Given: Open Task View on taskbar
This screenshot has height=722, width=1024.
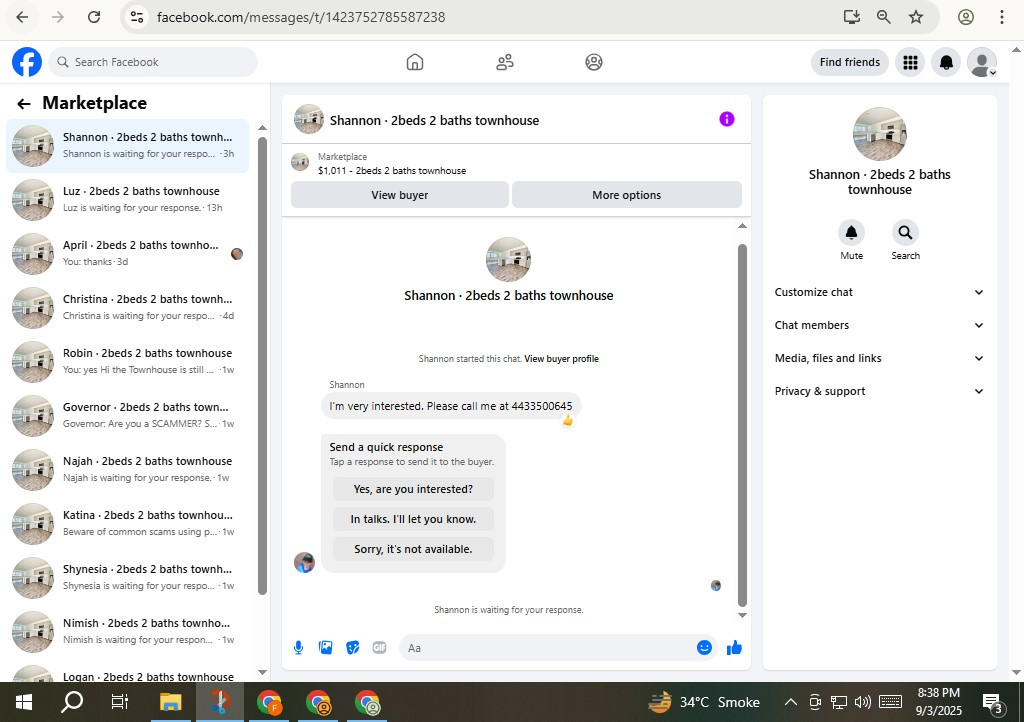Looking at the screenshot, I should 120,702.
